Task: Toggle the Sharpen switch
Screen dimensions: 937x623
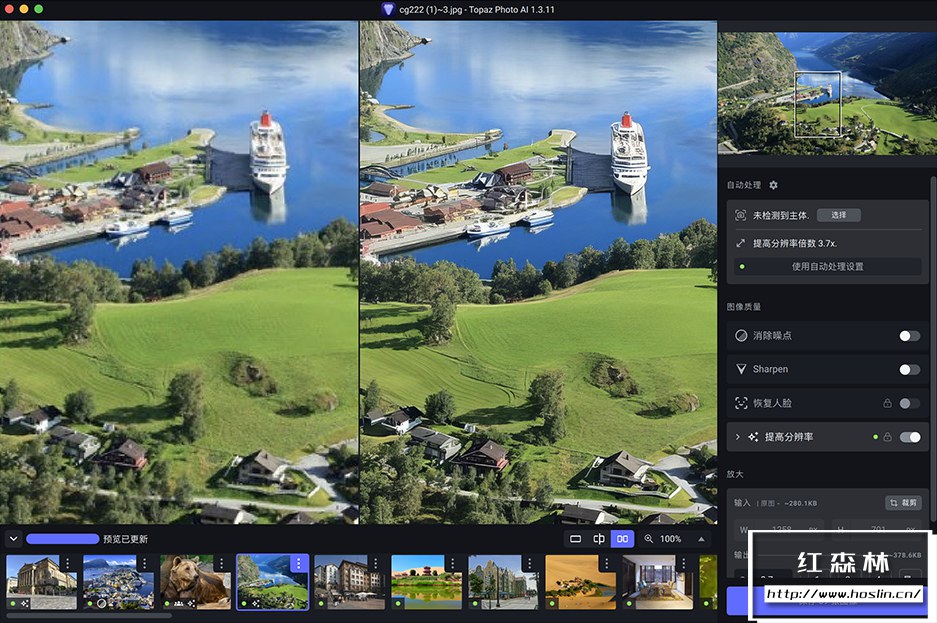Action: [x=910, y=370]
